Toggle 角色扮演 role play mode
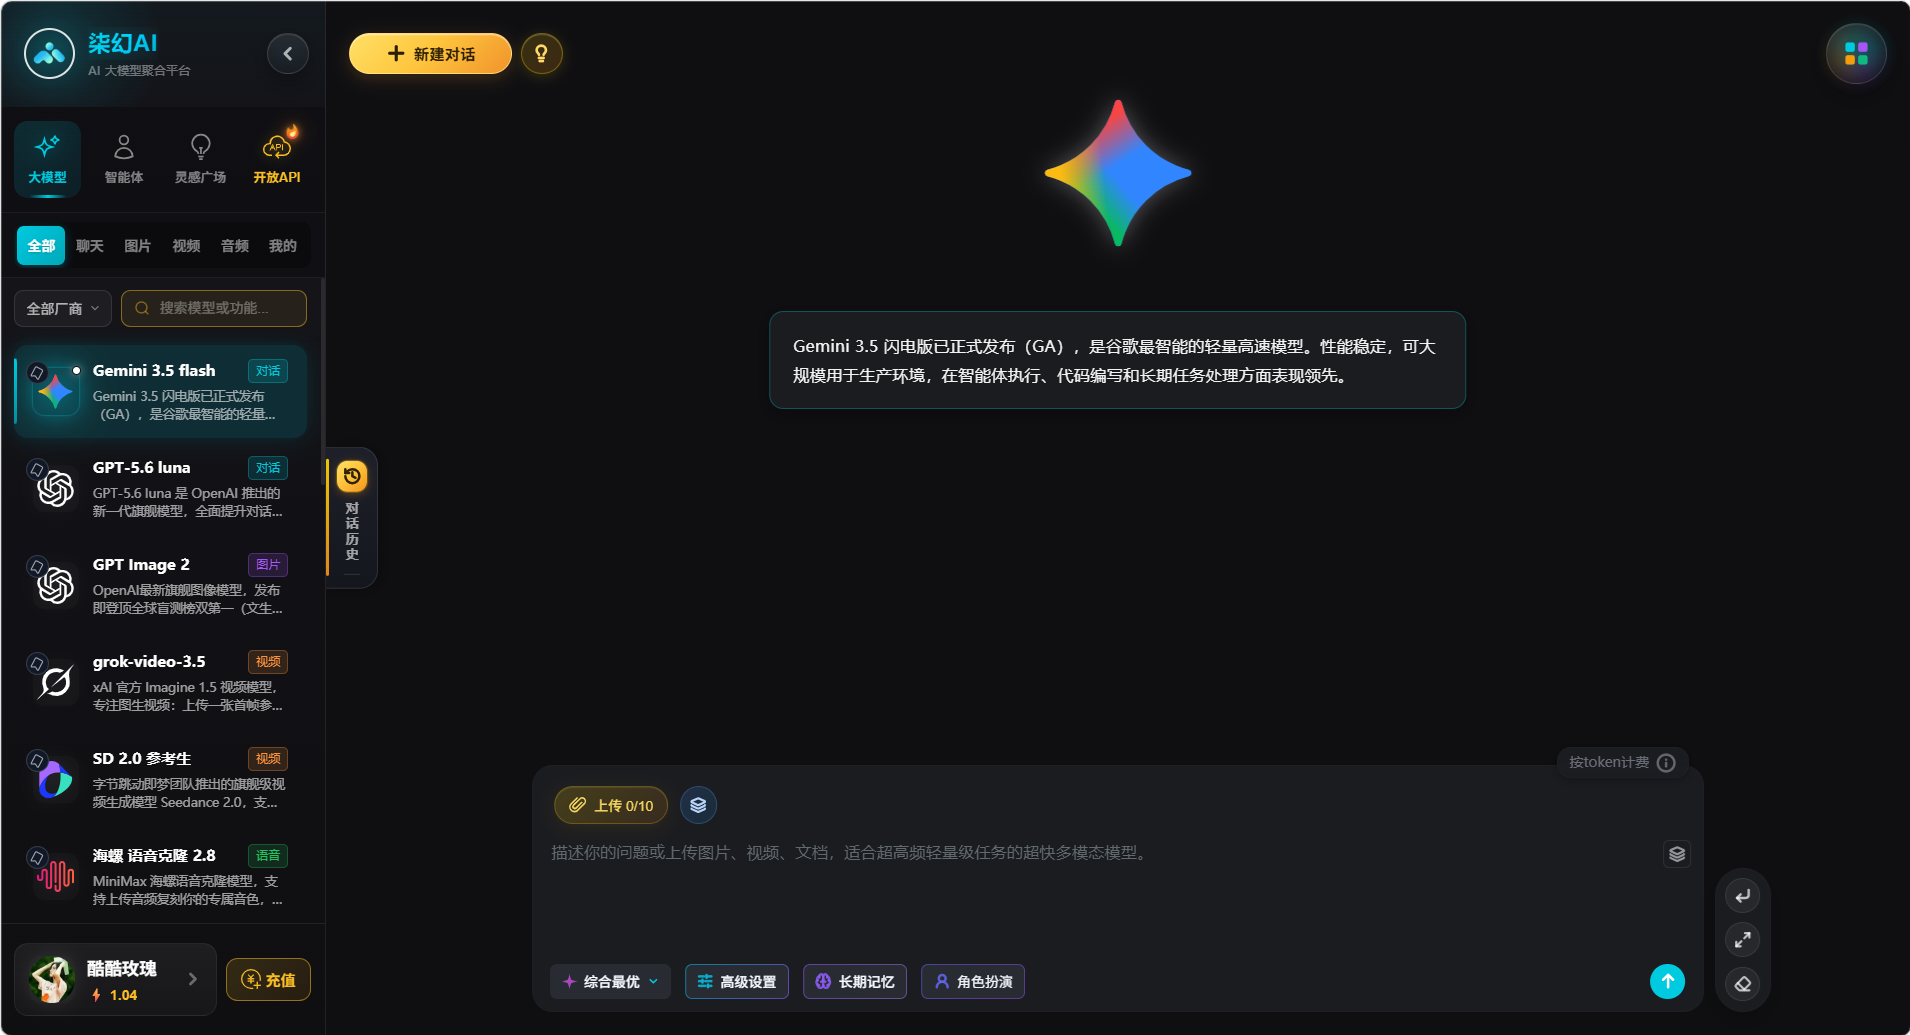Viewport: 1910px width, 1035px height. 973,982
